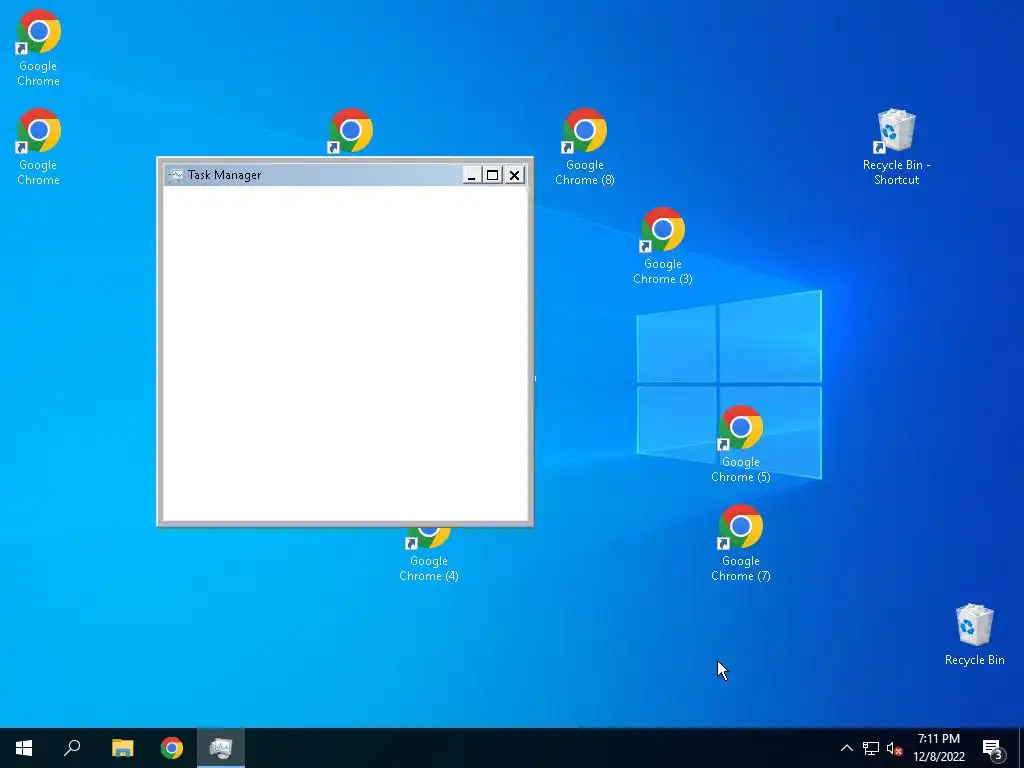Select the Google Chrome (3) desktop shortcut
Image resolution: width=1024 pixels, height=768 pixels.
coord(662,246)
